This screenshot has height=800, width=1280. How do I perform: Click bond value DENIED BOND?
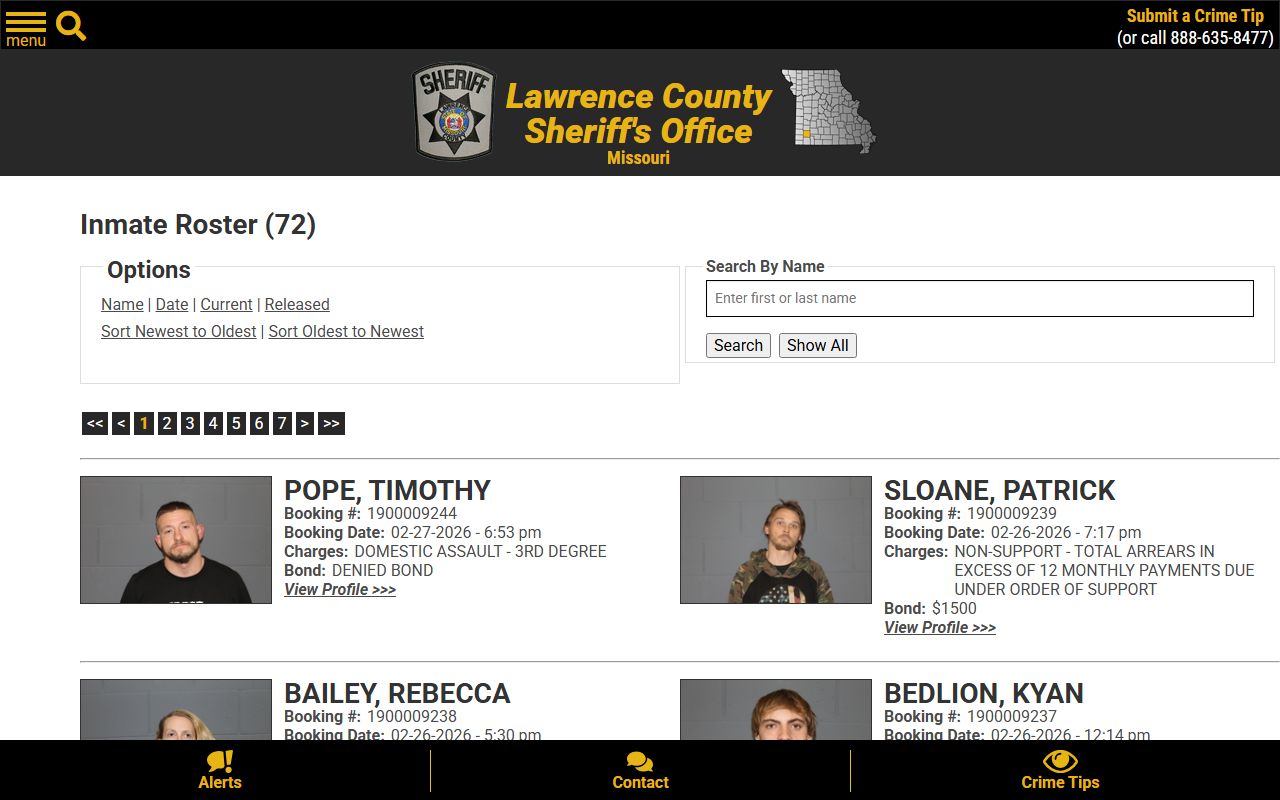(x=382, y=570)
